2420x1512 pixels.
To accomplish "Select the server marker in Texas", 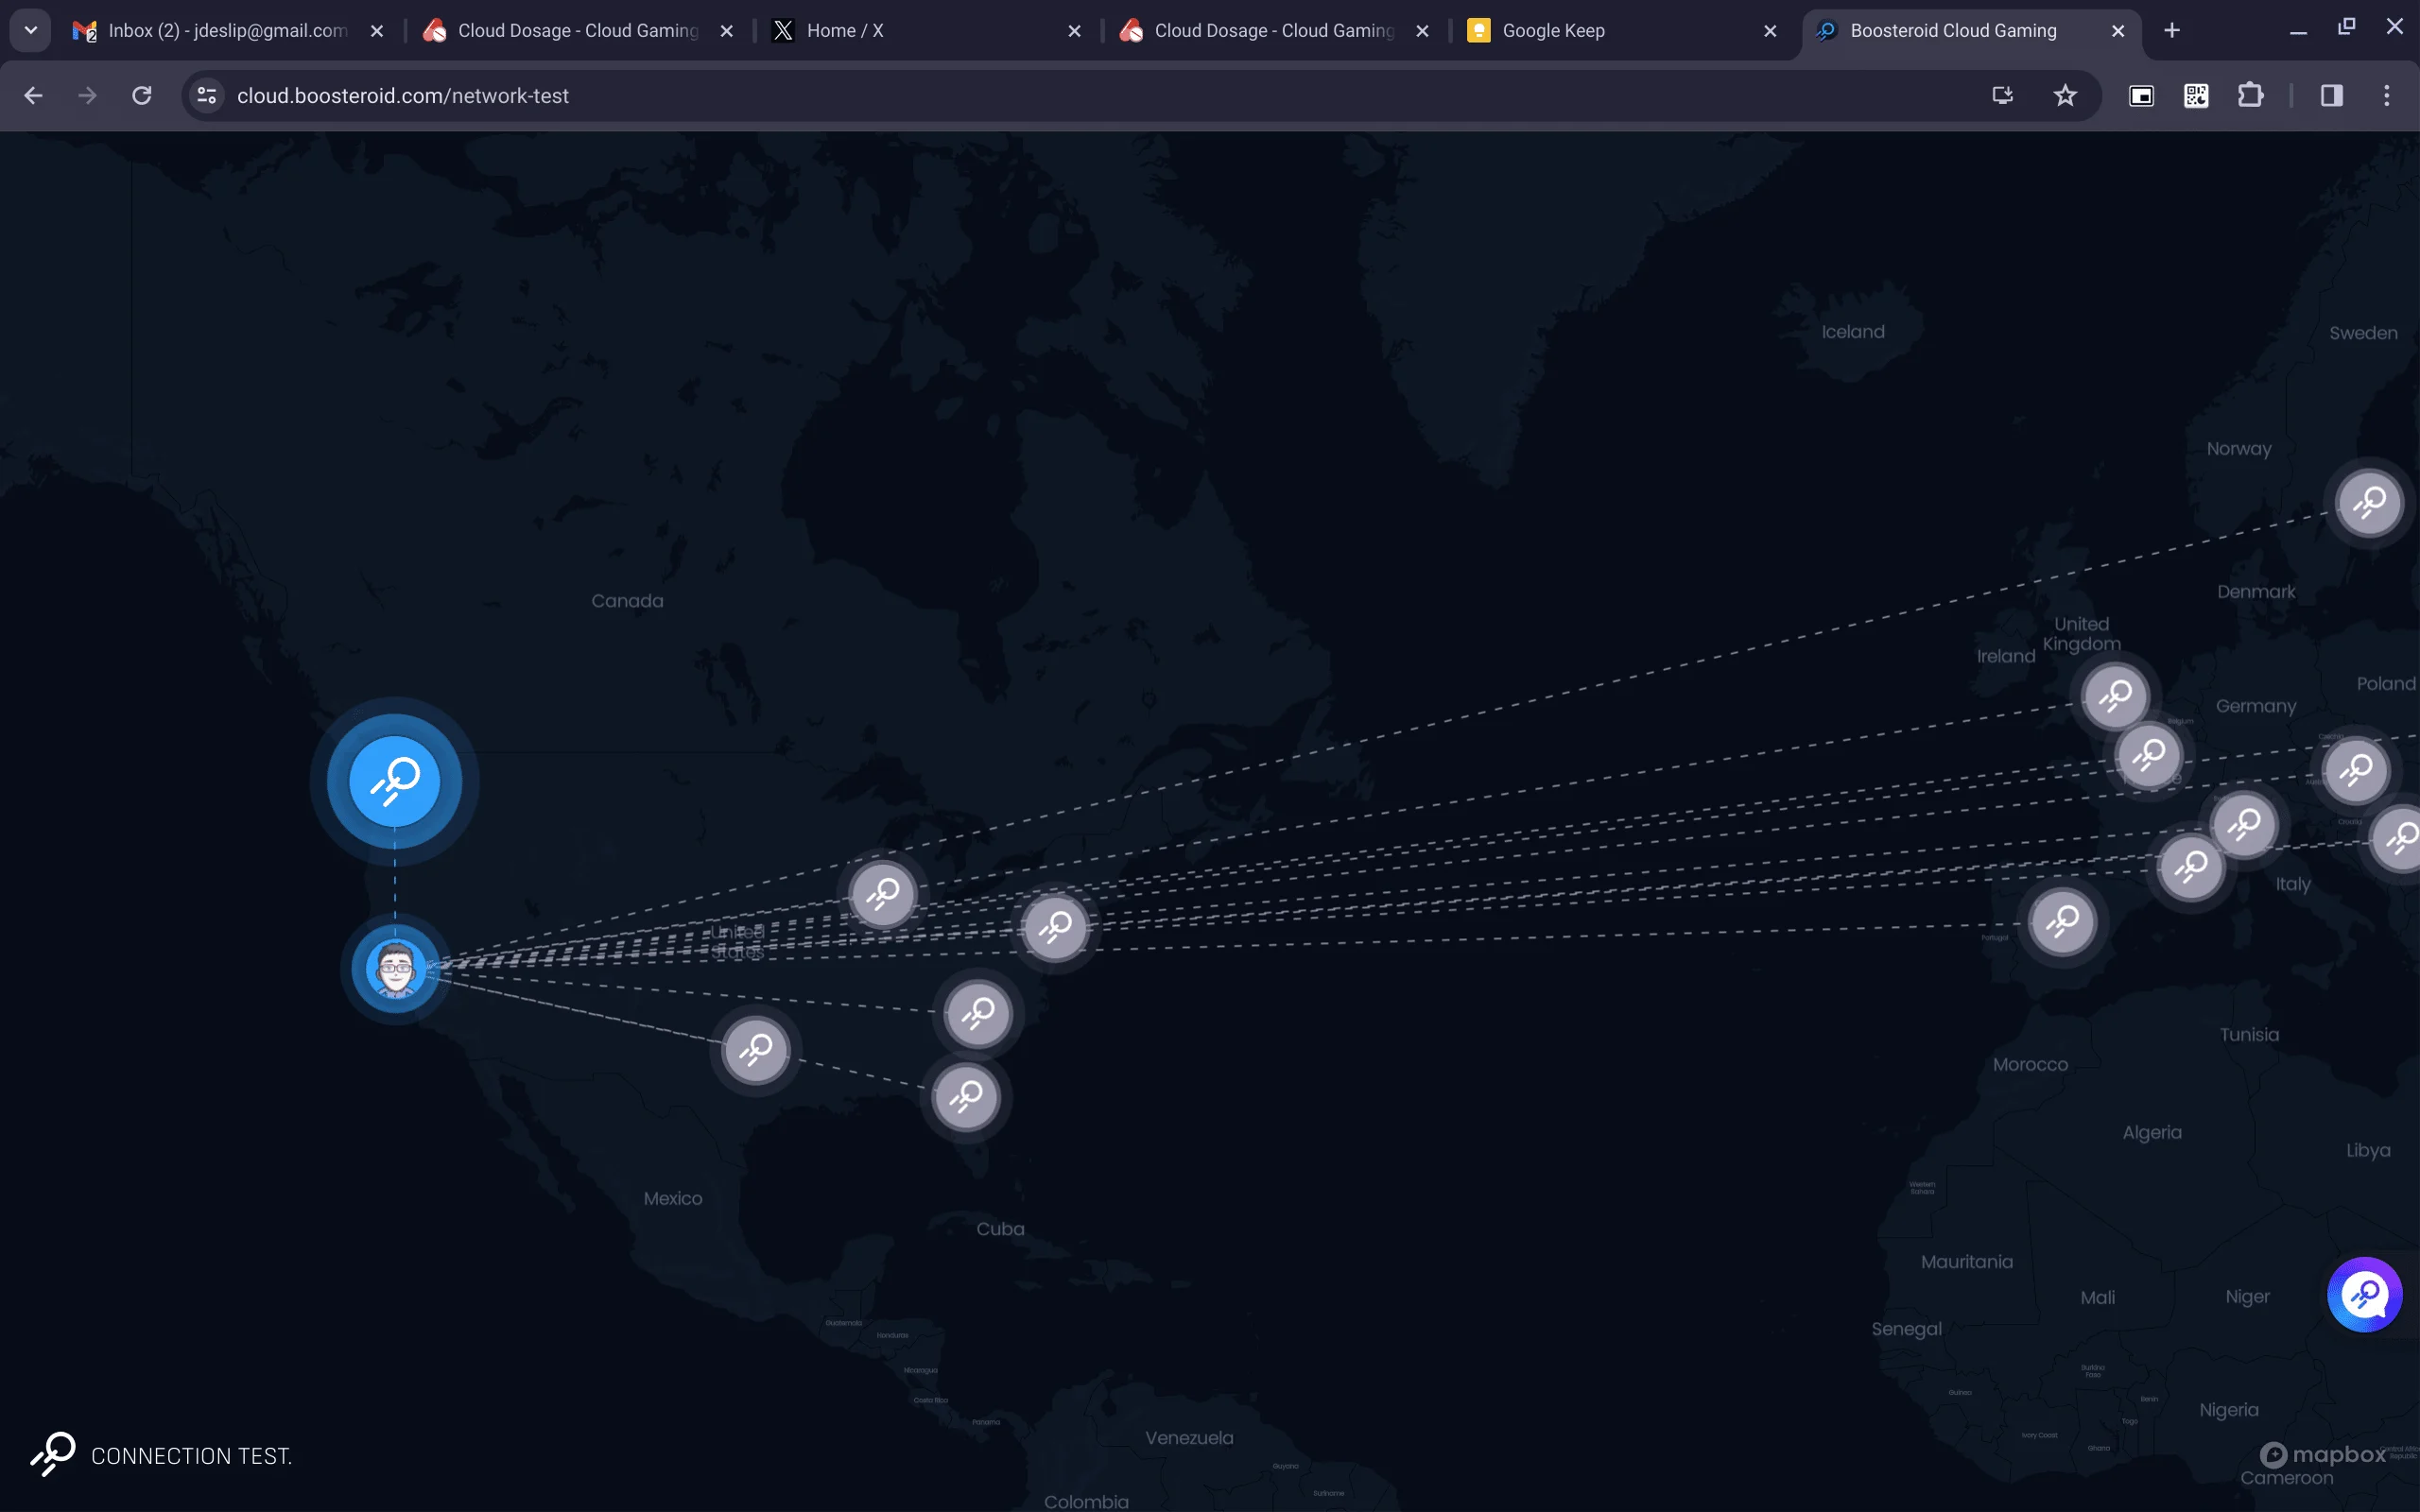I will coord(756,1050).
